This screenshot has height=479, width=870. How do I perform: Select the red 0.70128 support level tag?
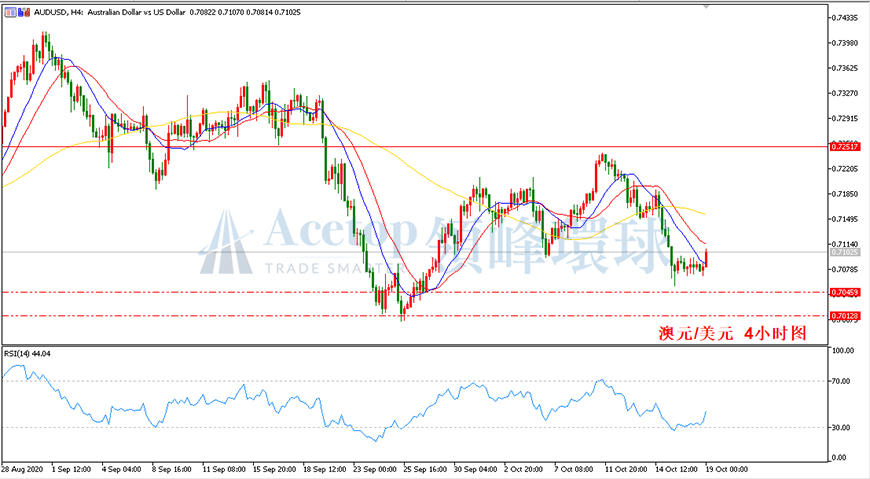point(844,316)
